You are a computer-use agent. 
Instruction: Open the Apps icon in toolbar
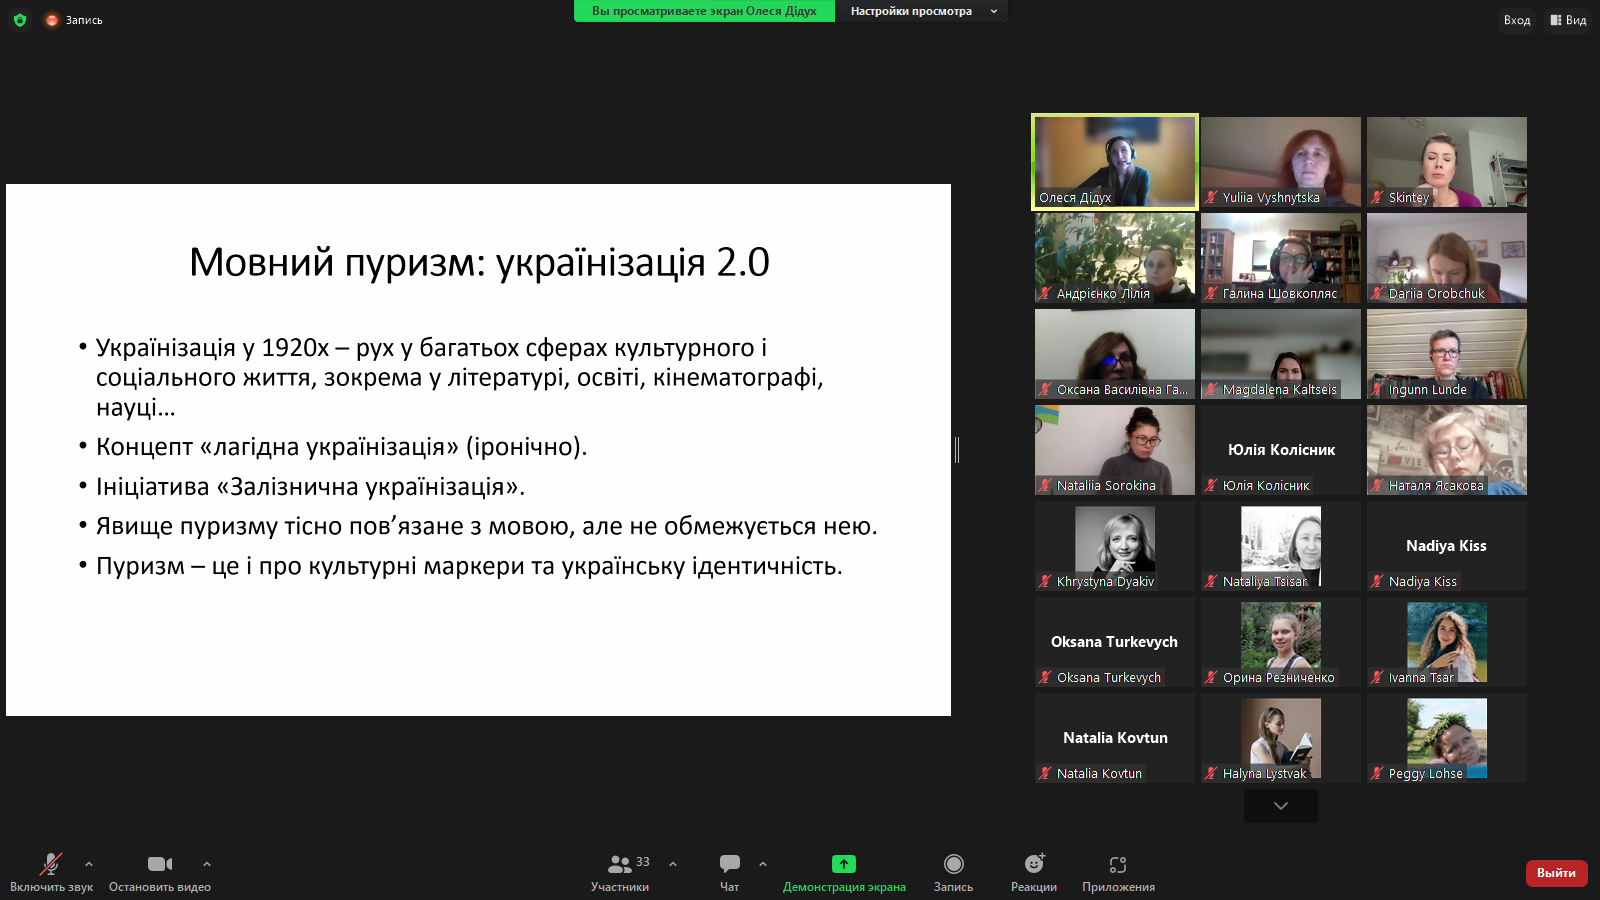click(1118, 865)
